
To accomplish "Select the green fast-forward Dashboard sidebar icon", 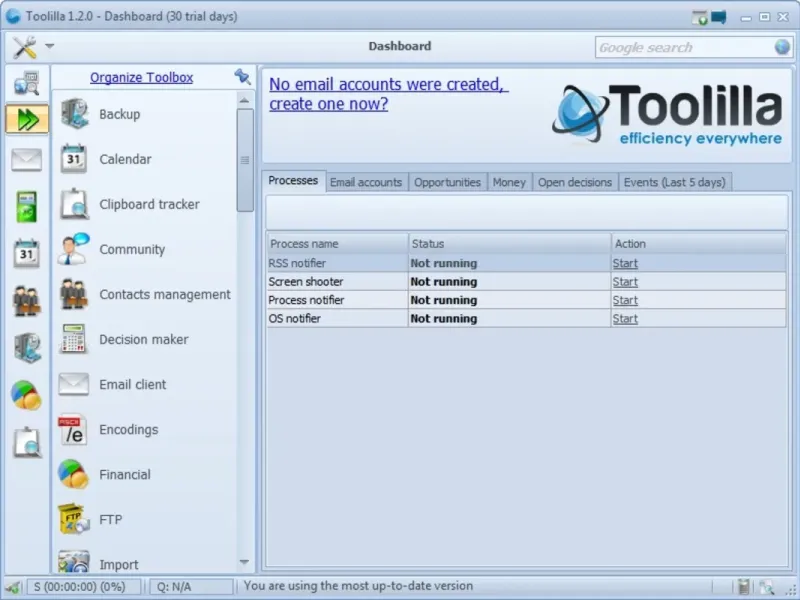I will [27, 119].
